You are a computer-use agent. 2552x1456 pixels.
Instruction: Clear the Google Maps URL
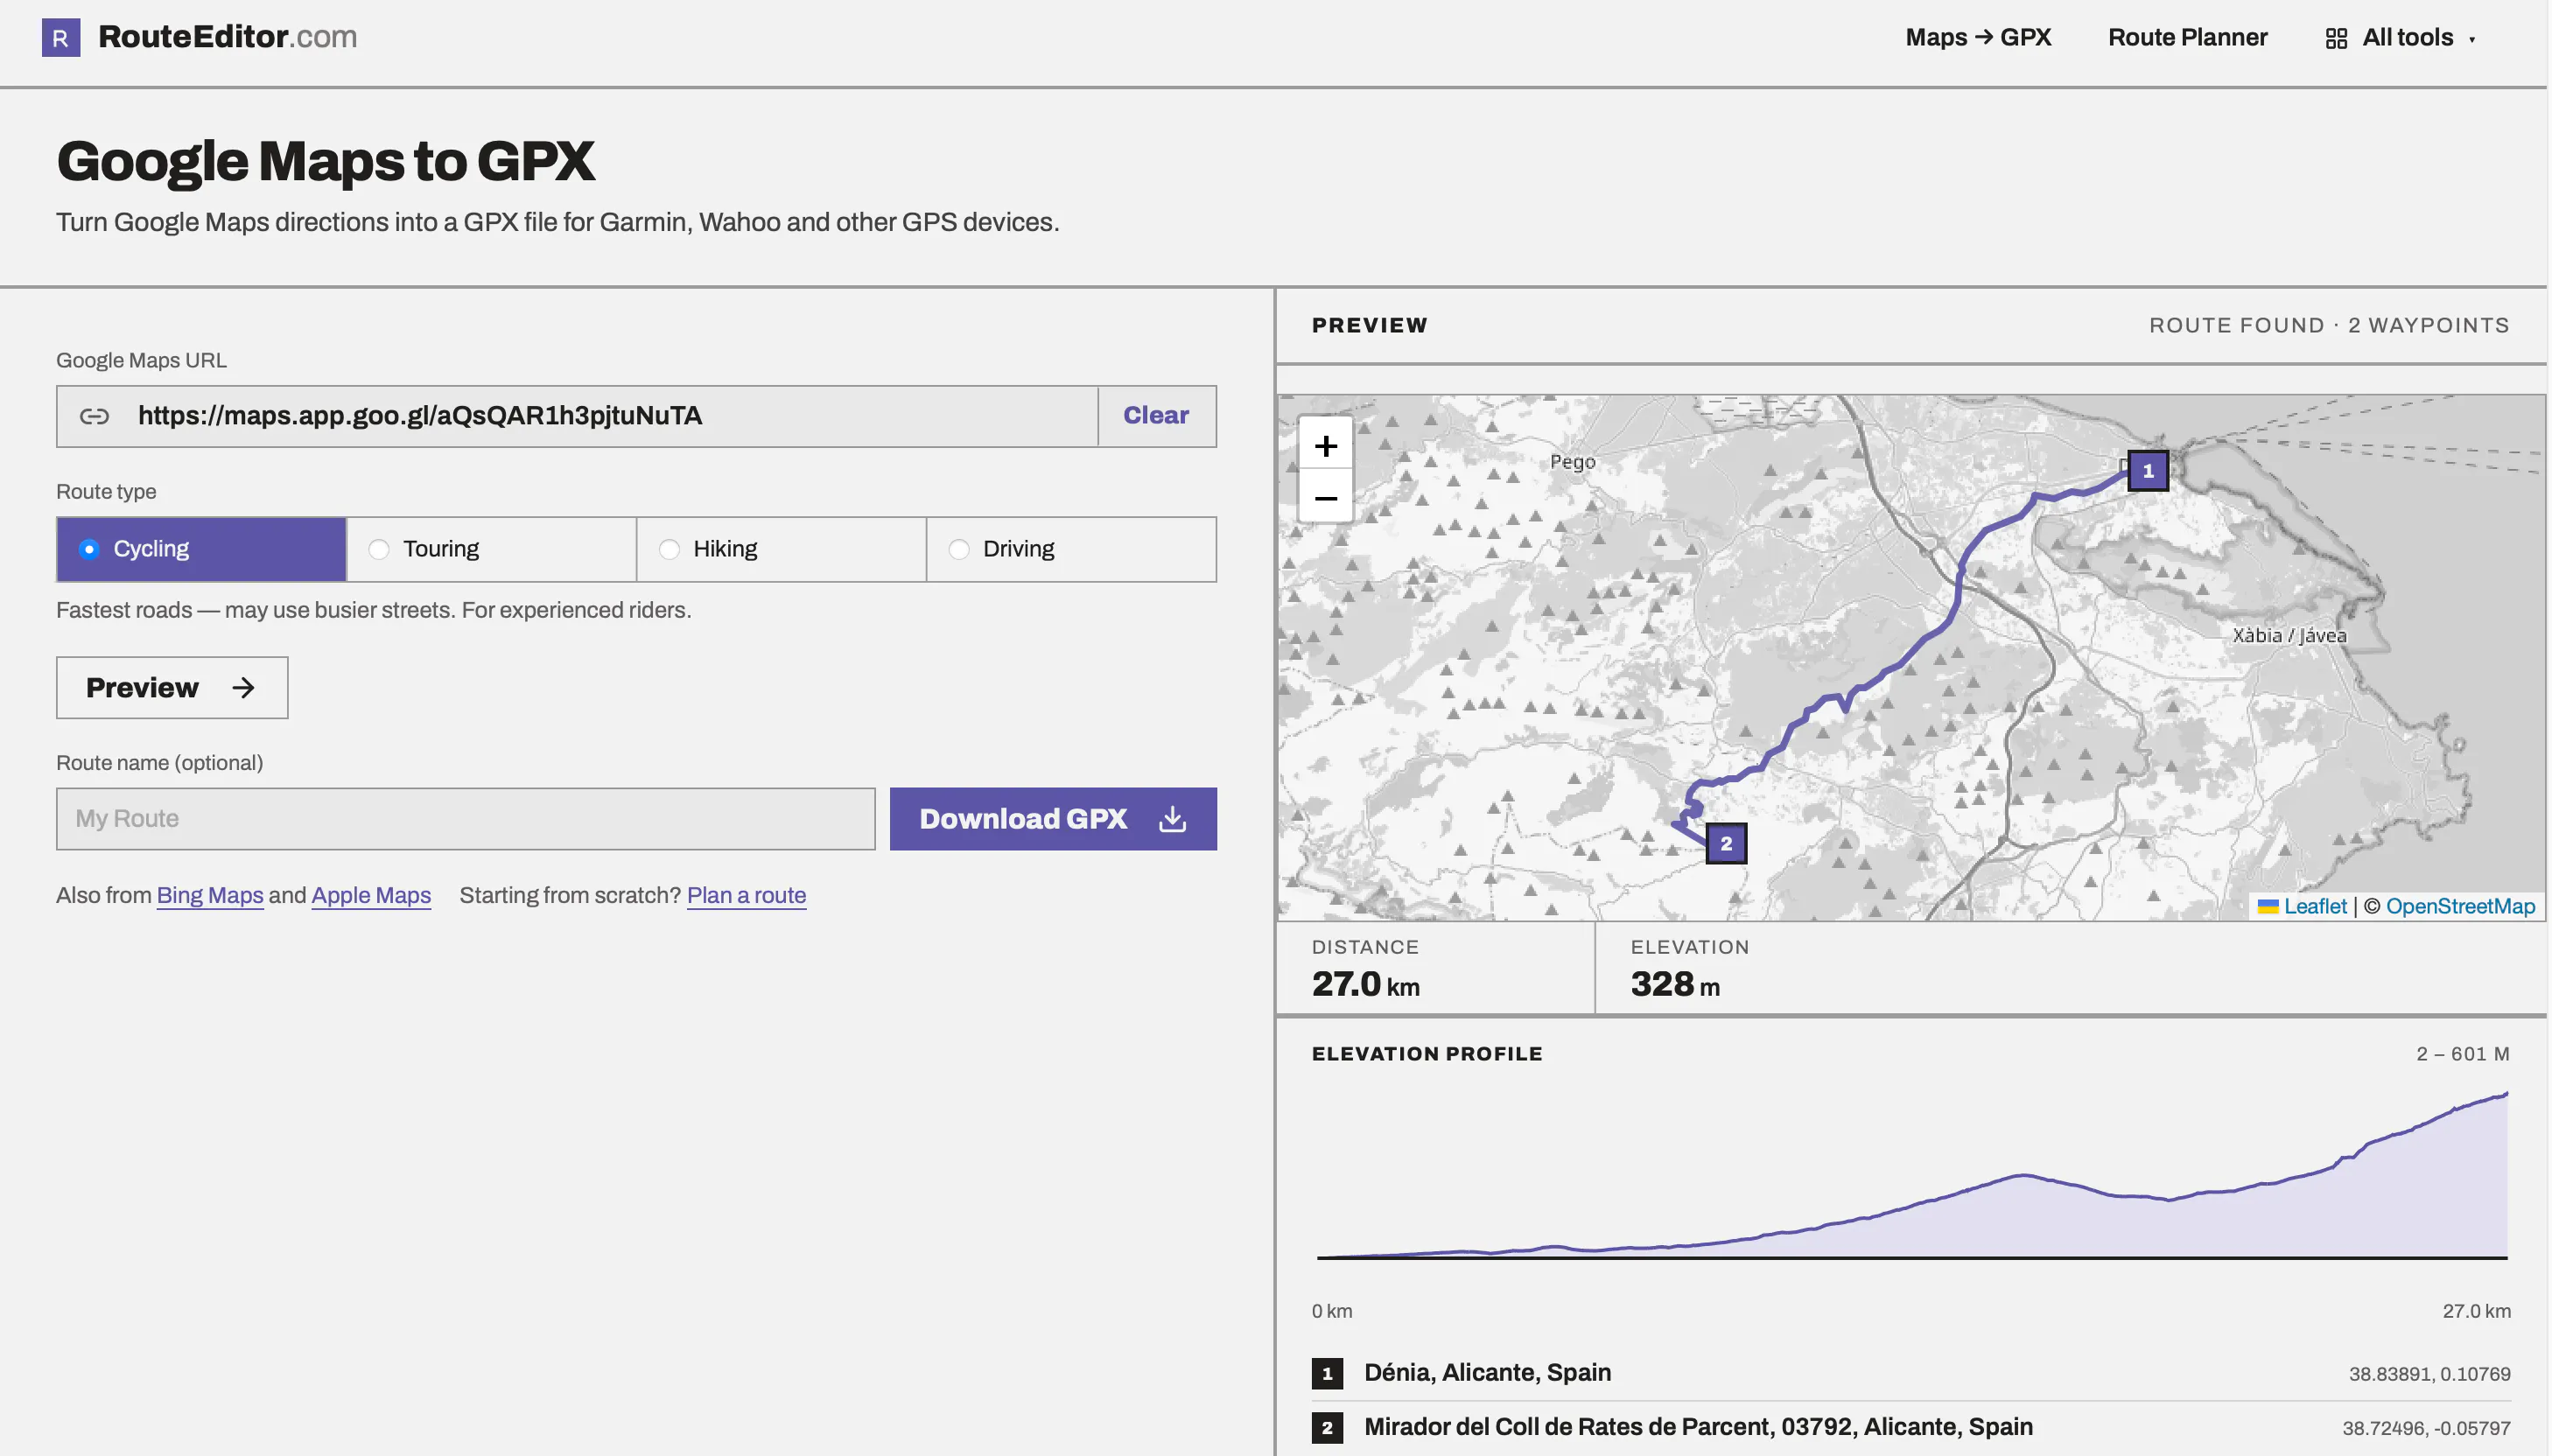coord(1156,416)
